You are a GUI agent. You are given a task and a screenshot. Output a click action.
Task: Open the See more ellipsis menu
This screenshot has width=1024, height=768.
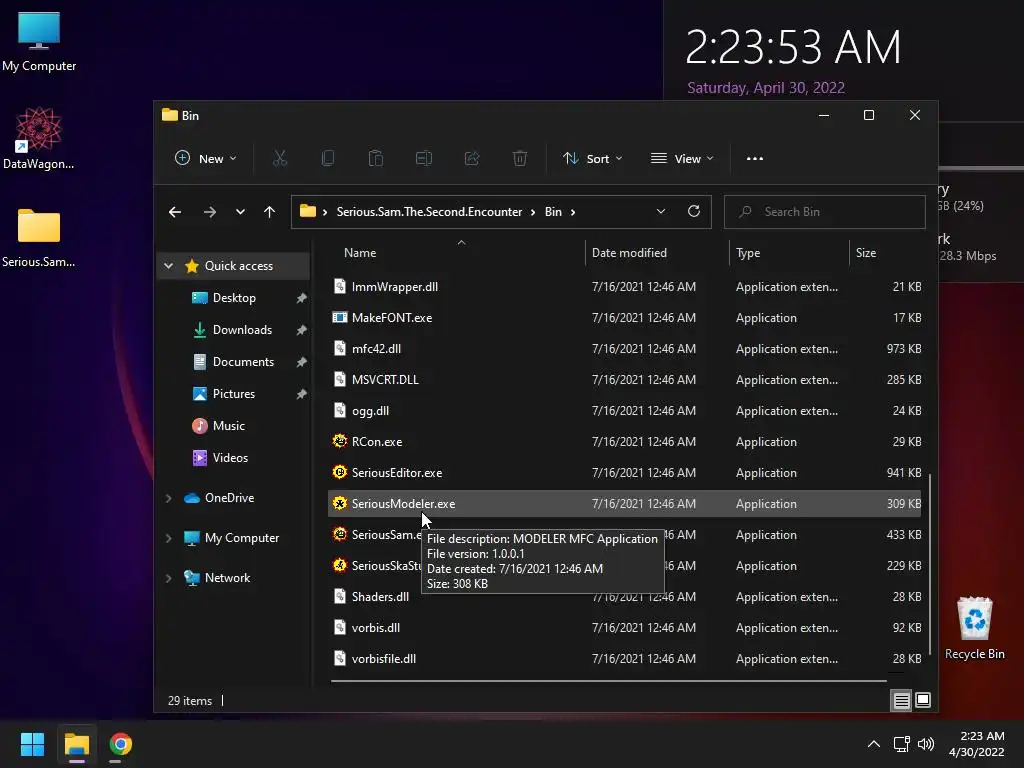[754, 158]
